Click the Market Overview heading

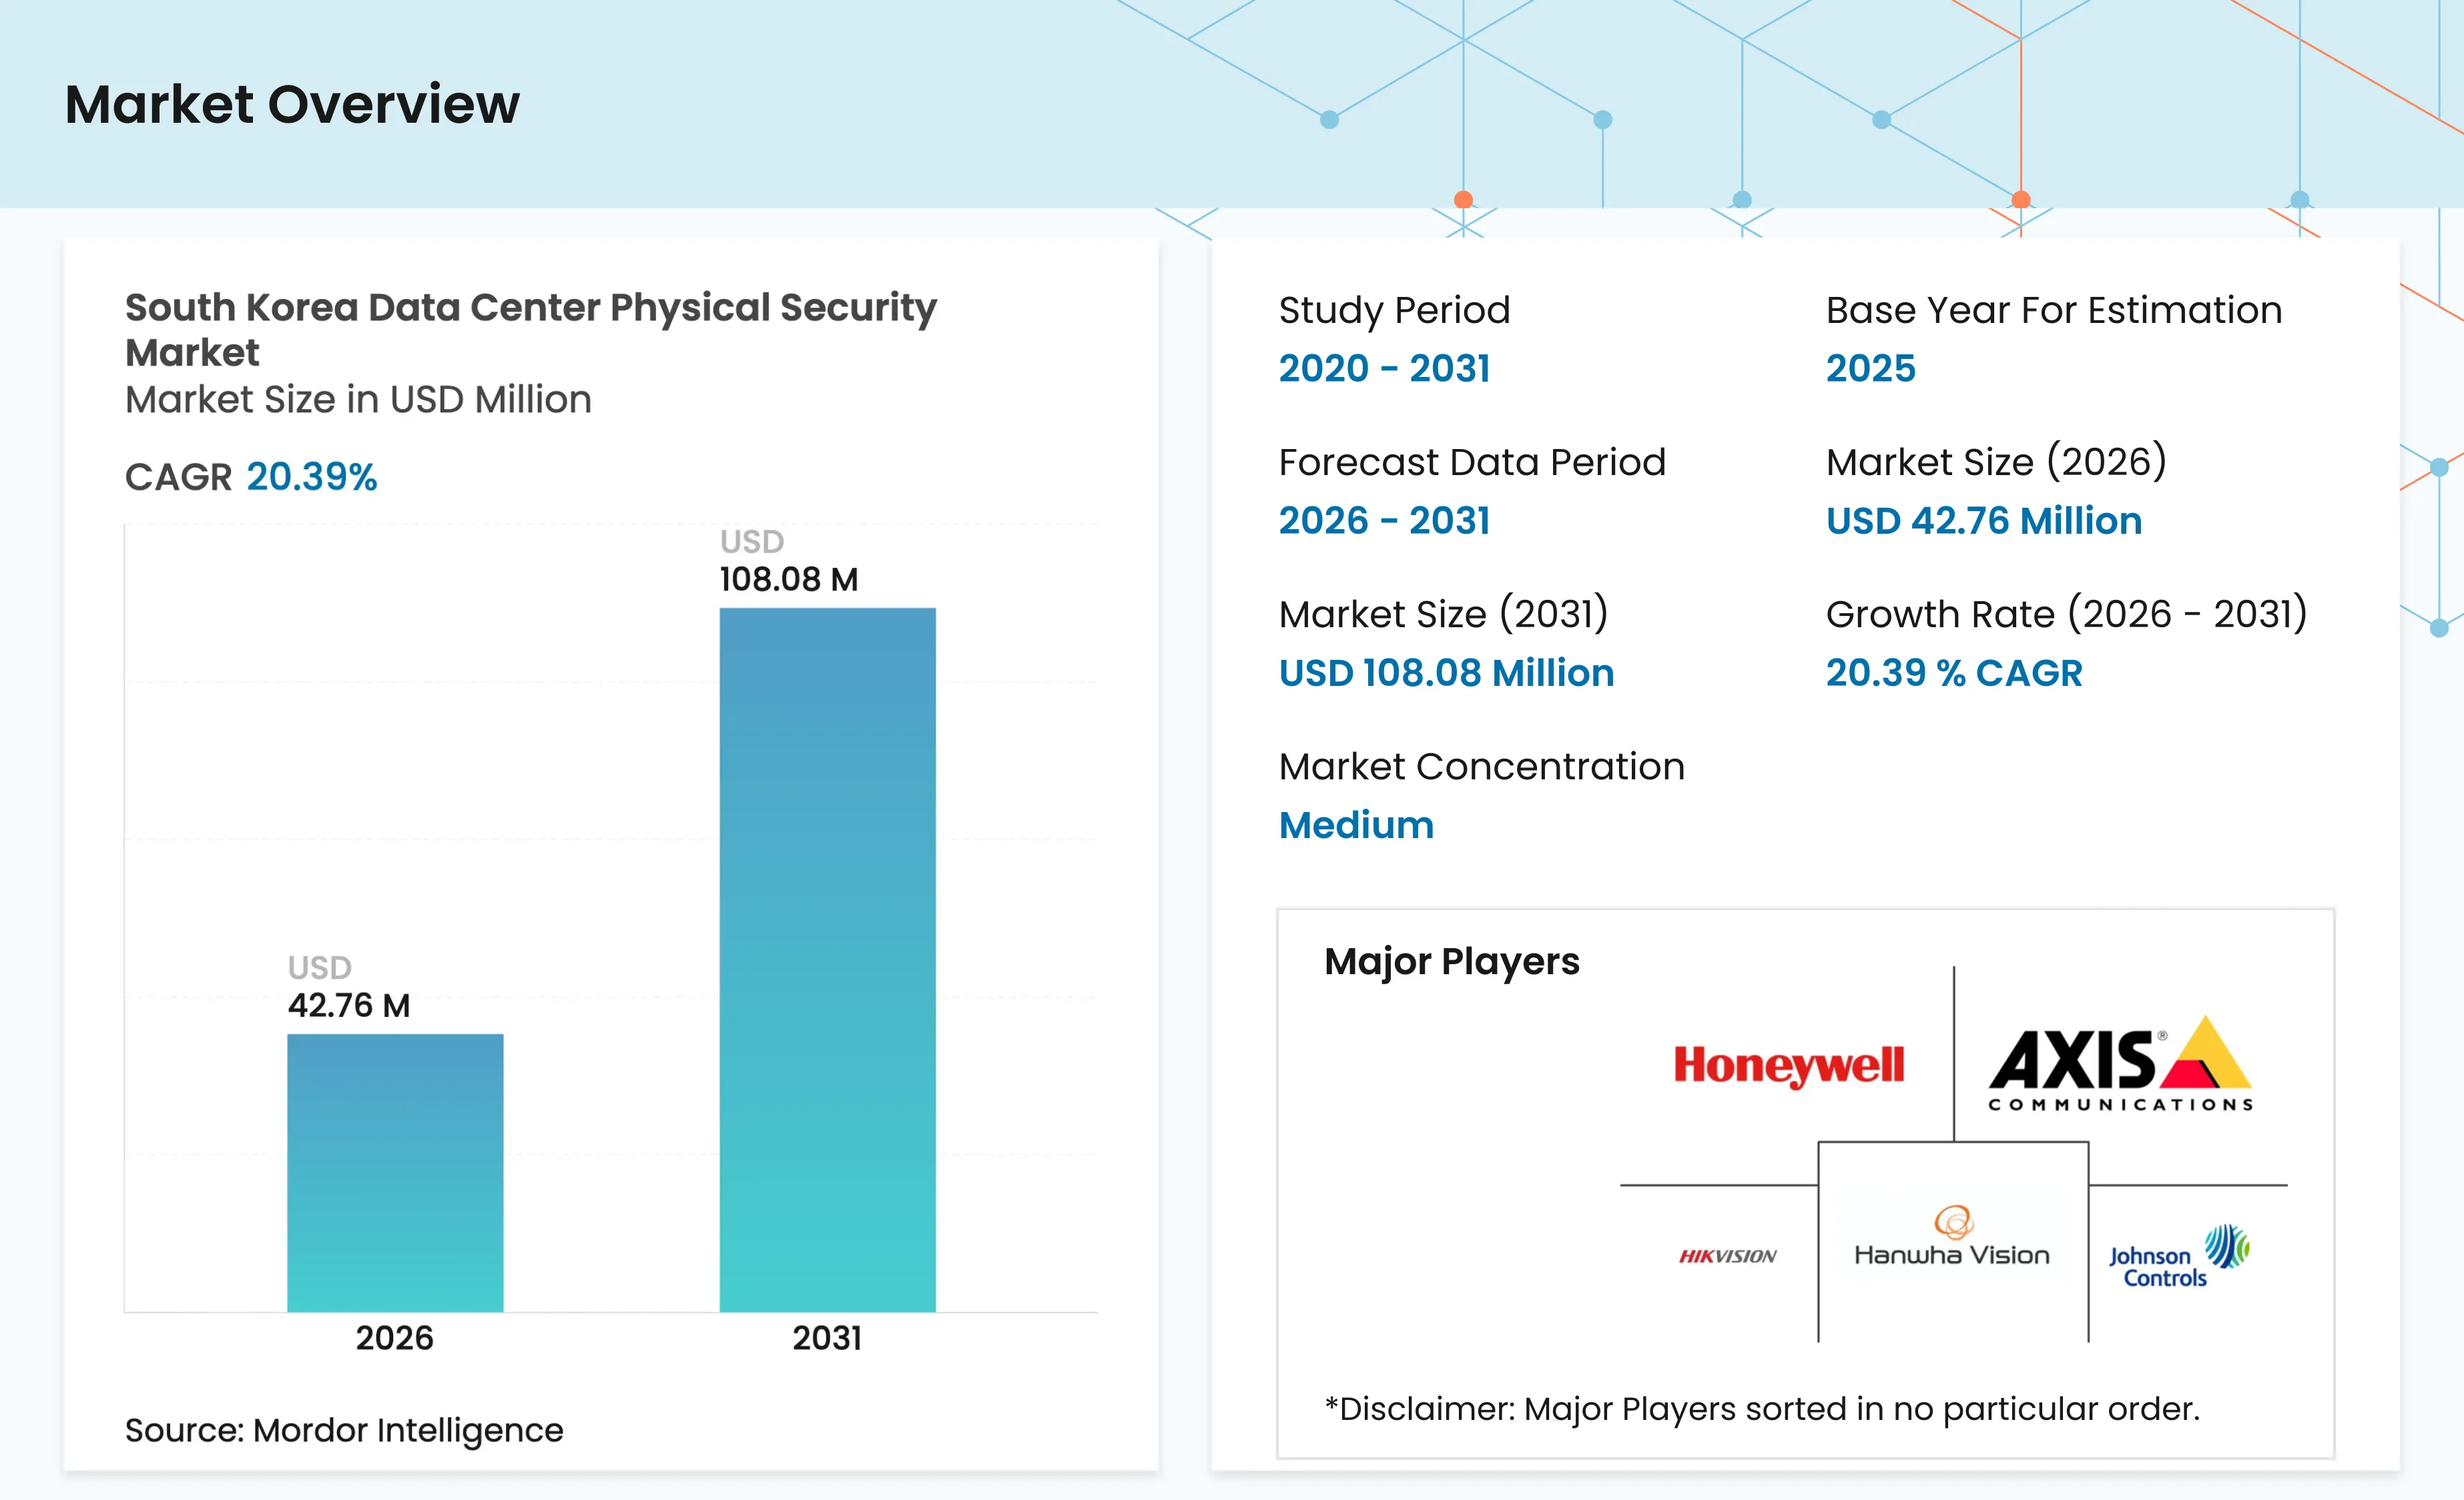click(x=292, y=104)
